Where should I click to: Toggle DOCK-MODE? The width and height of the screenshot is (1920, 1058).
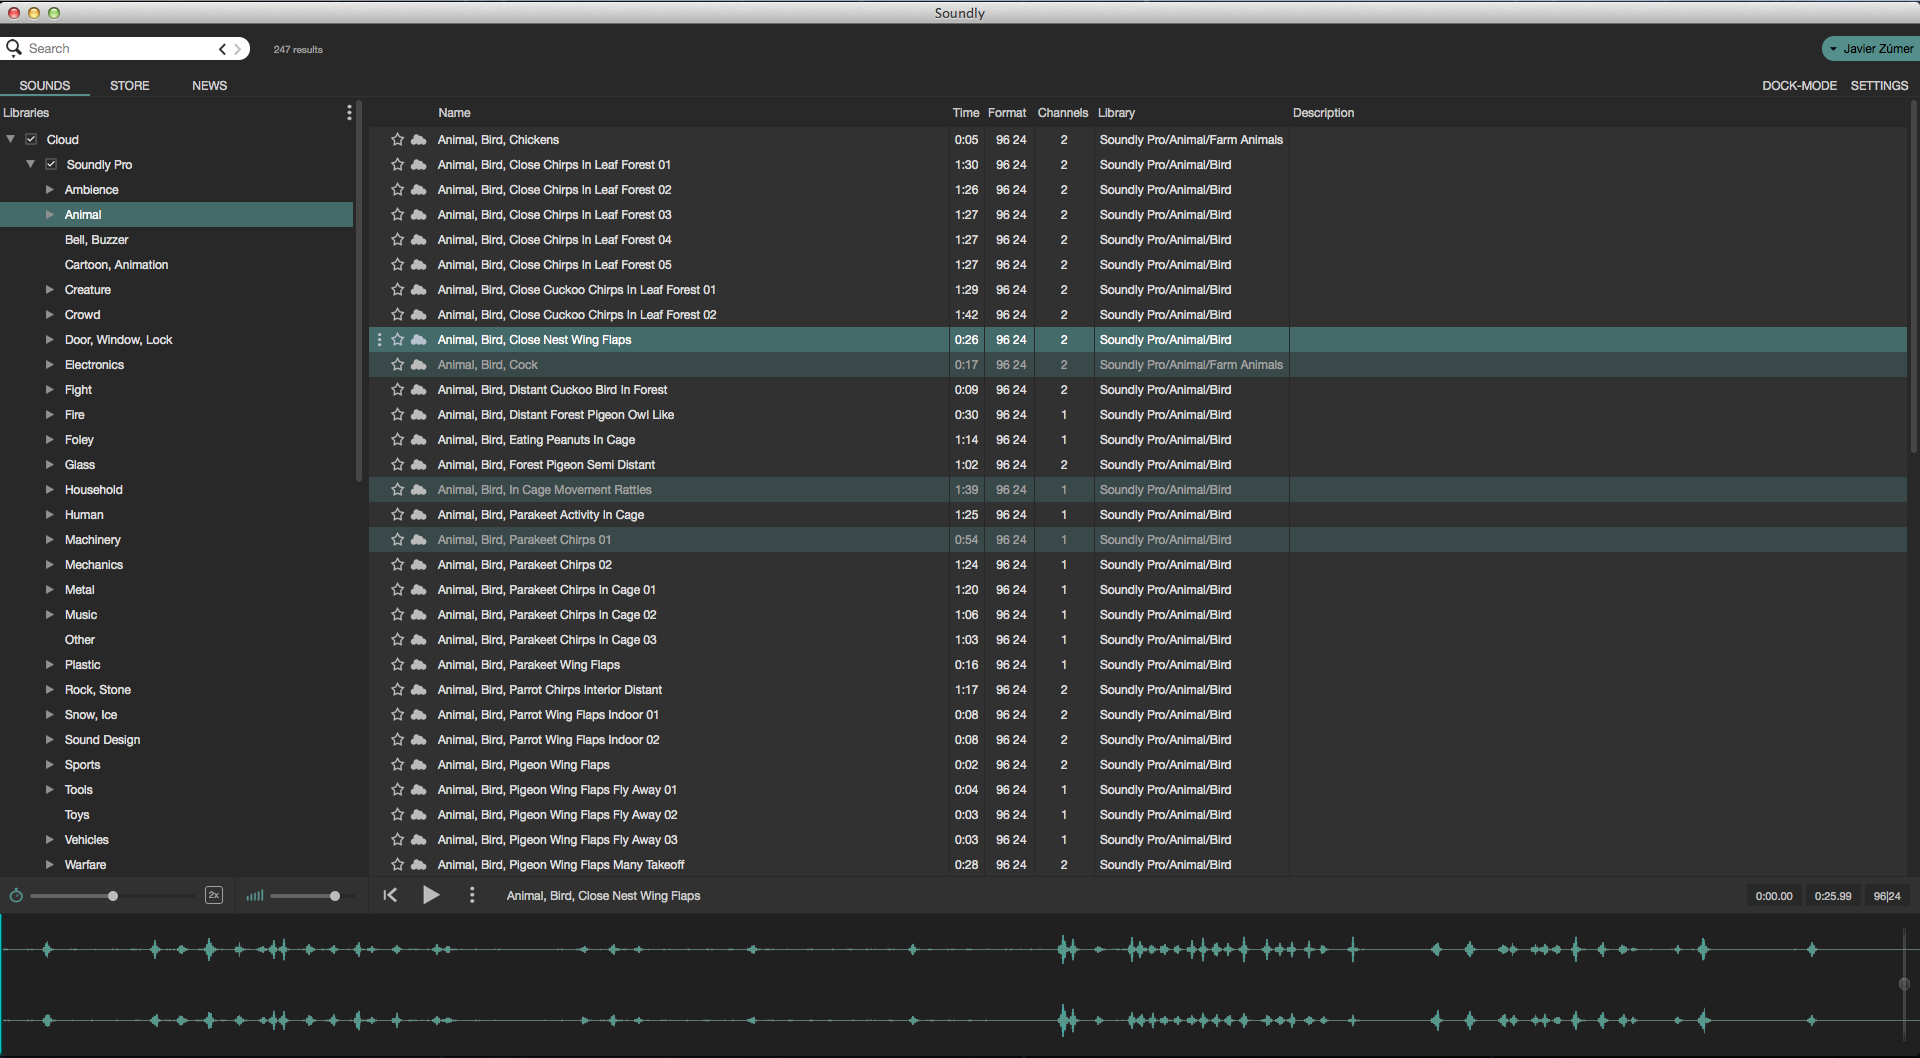[1799, 86]
